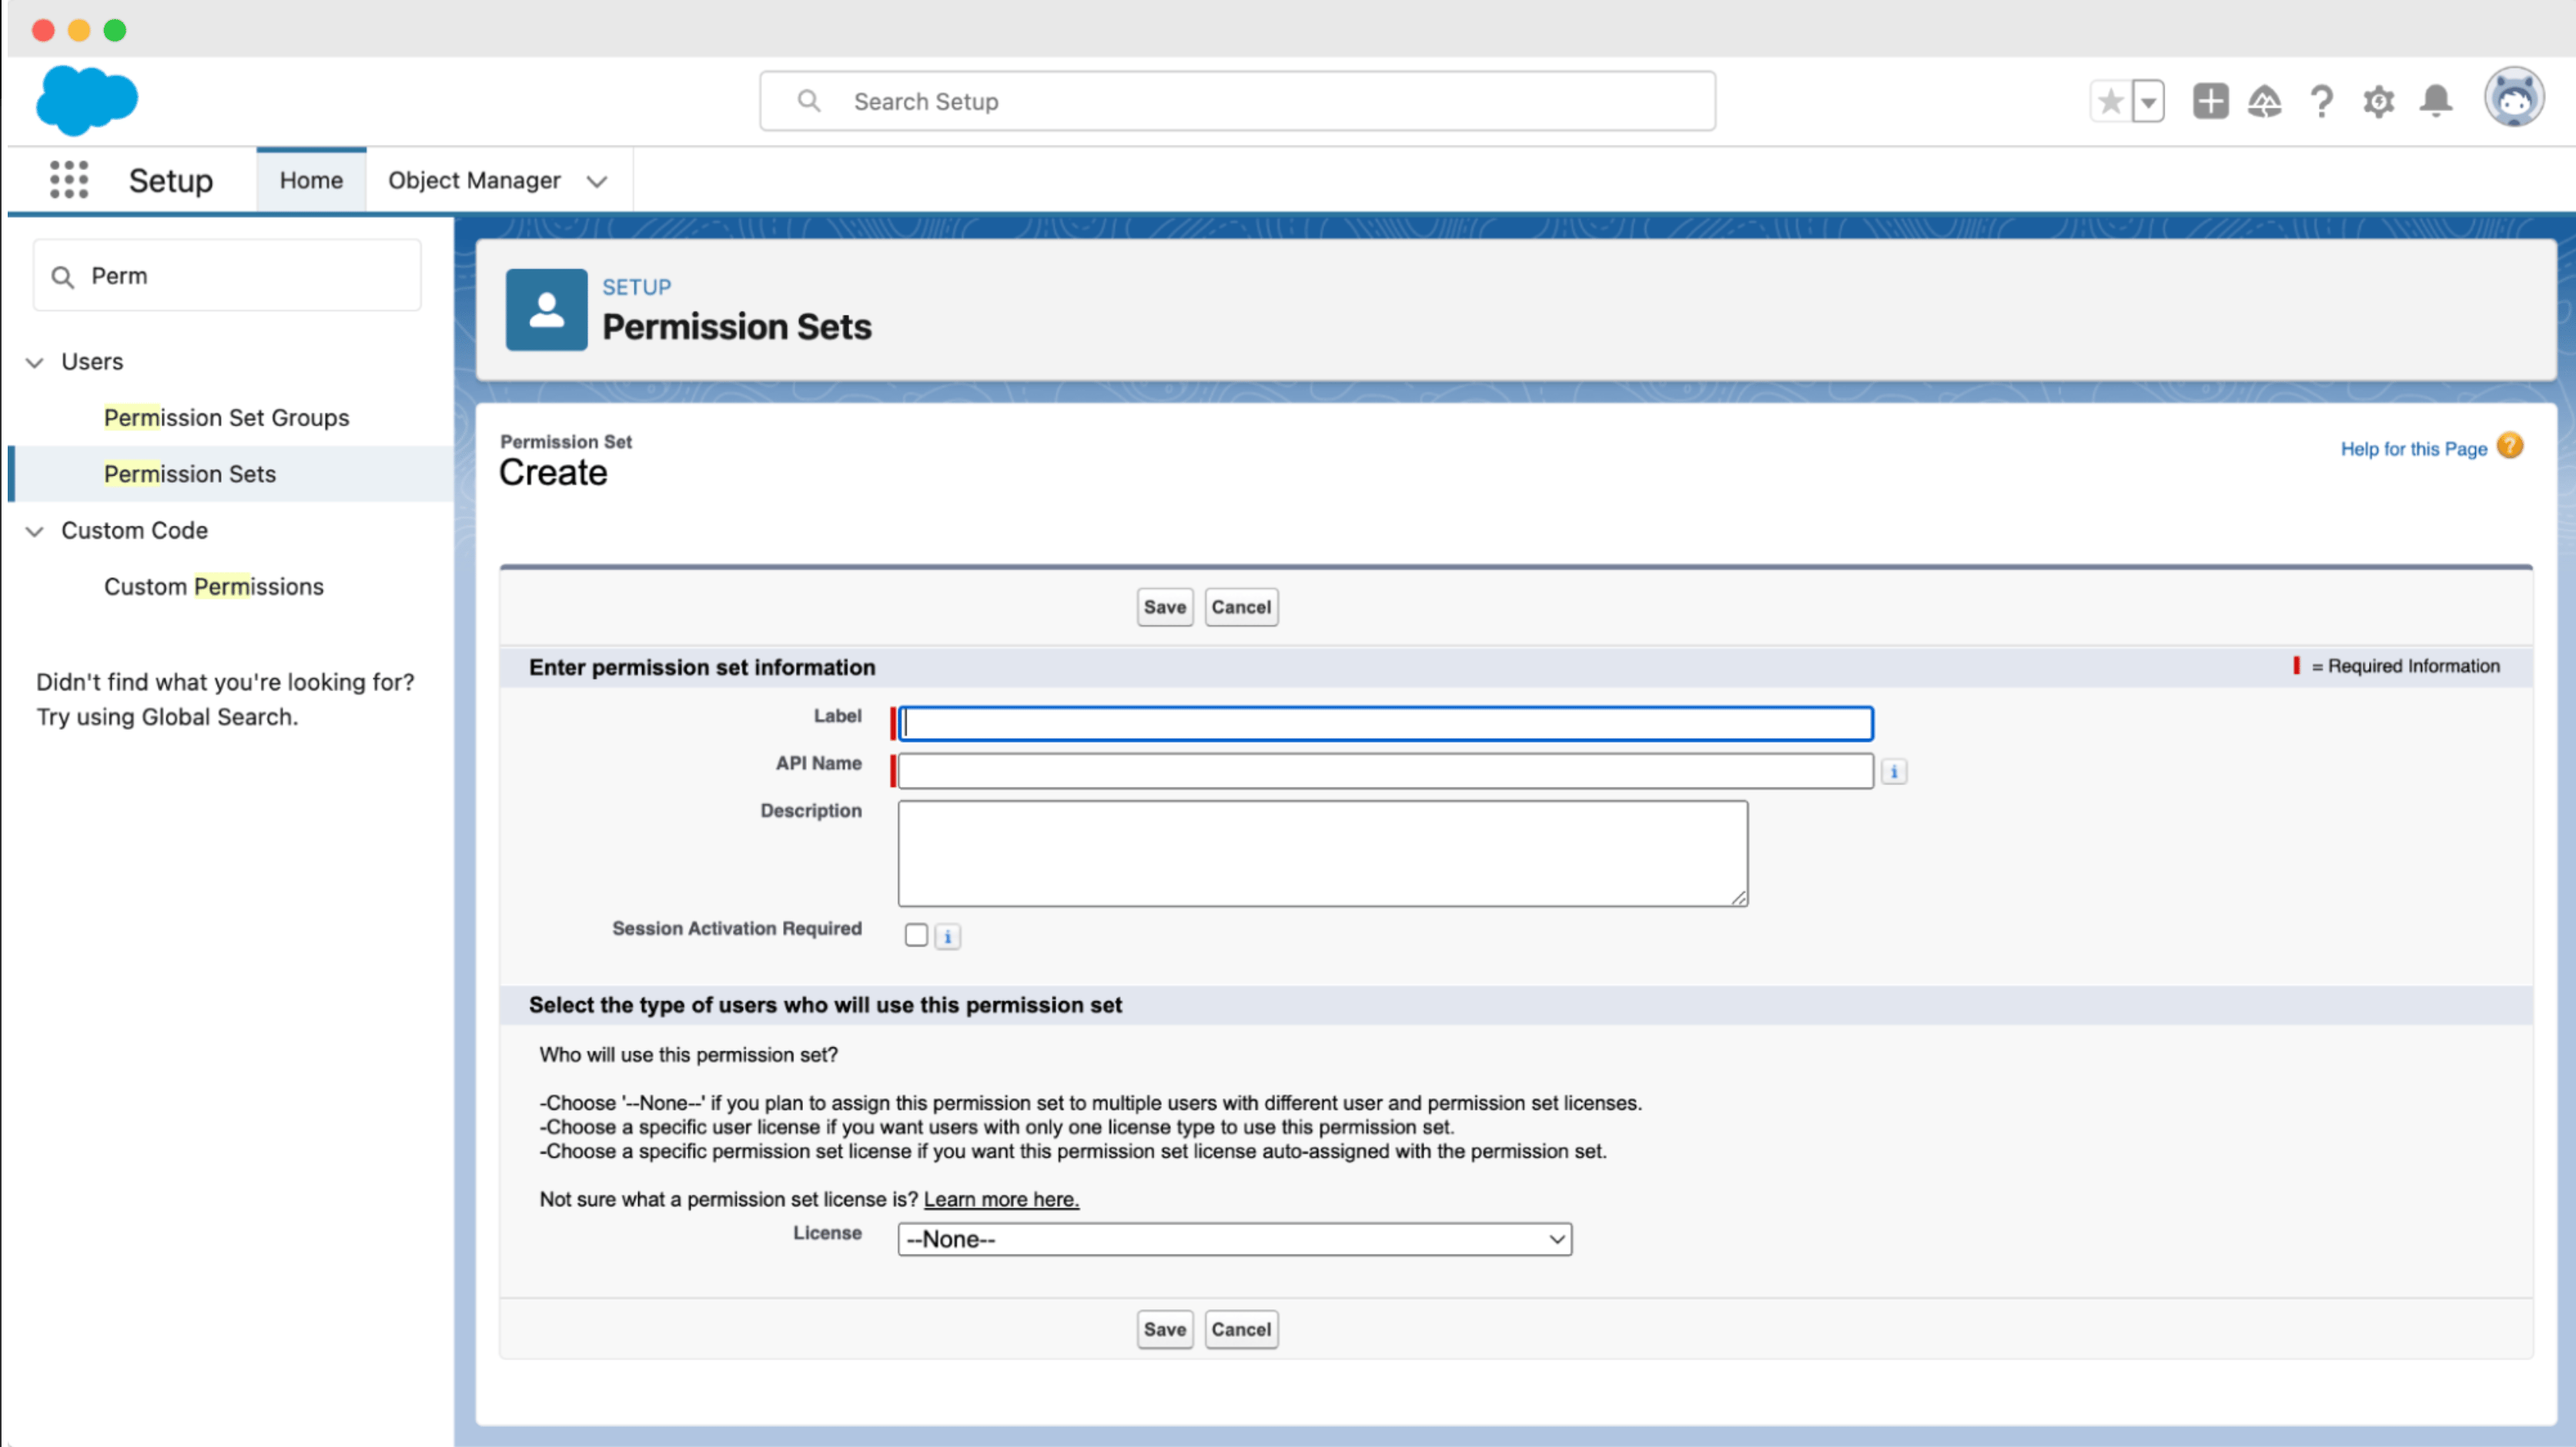Open Global Actions plus icon

[x=2210, y=101]
